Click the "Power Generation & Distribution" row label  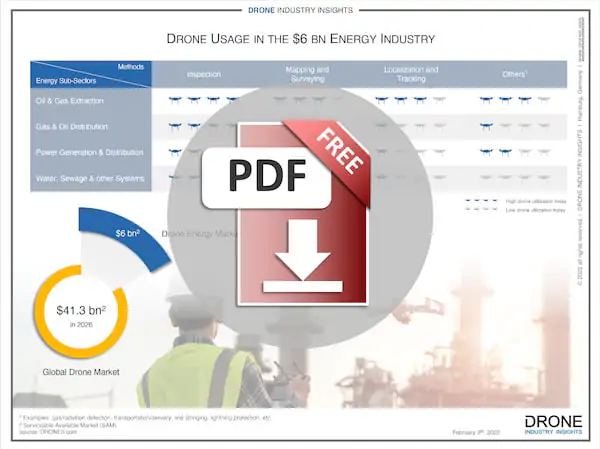90,152
